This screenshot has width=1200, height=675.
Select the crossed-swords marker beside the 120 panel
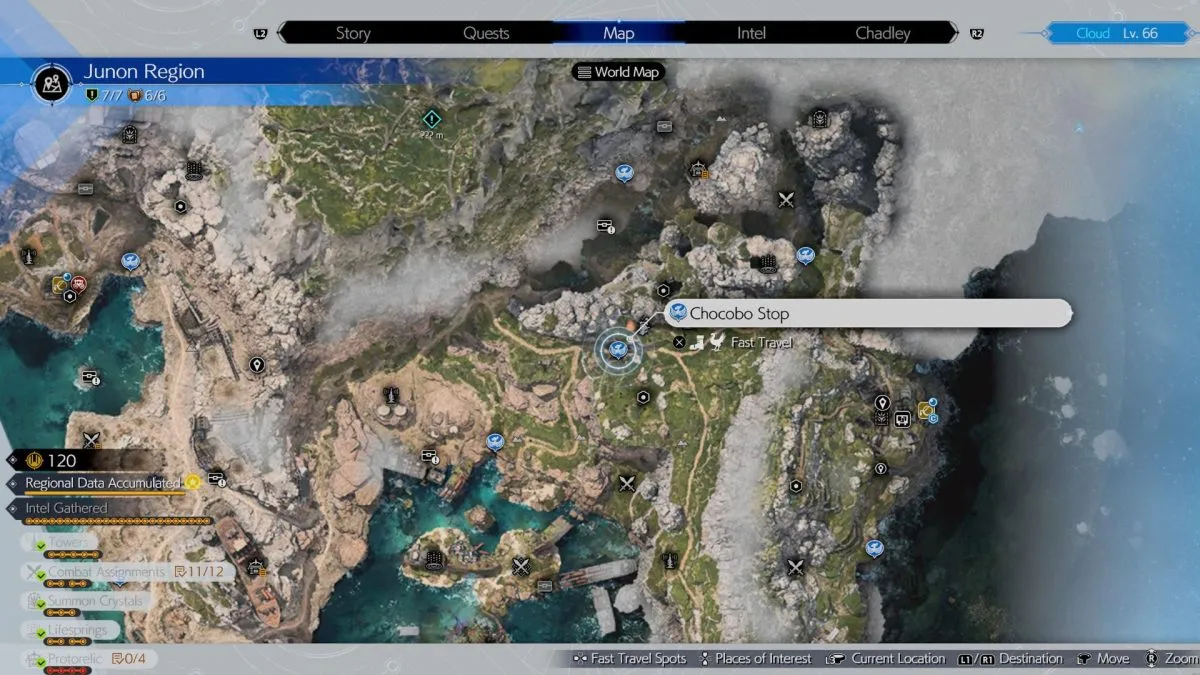(x=92, y=439)
